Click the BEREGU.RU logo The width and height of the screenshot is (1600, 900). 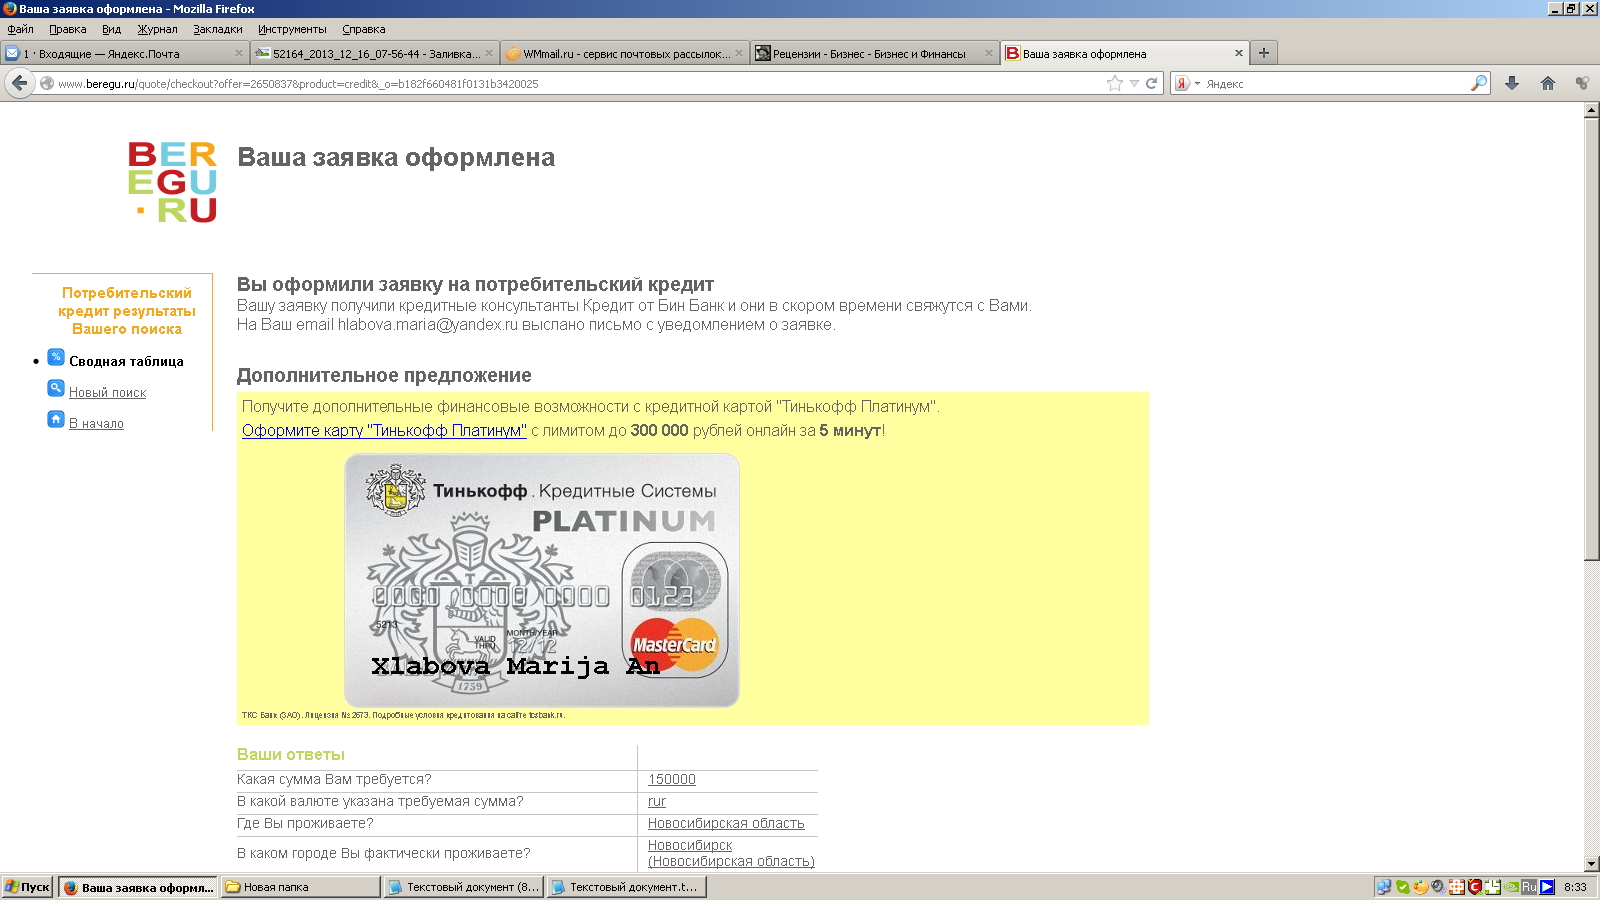172,182
